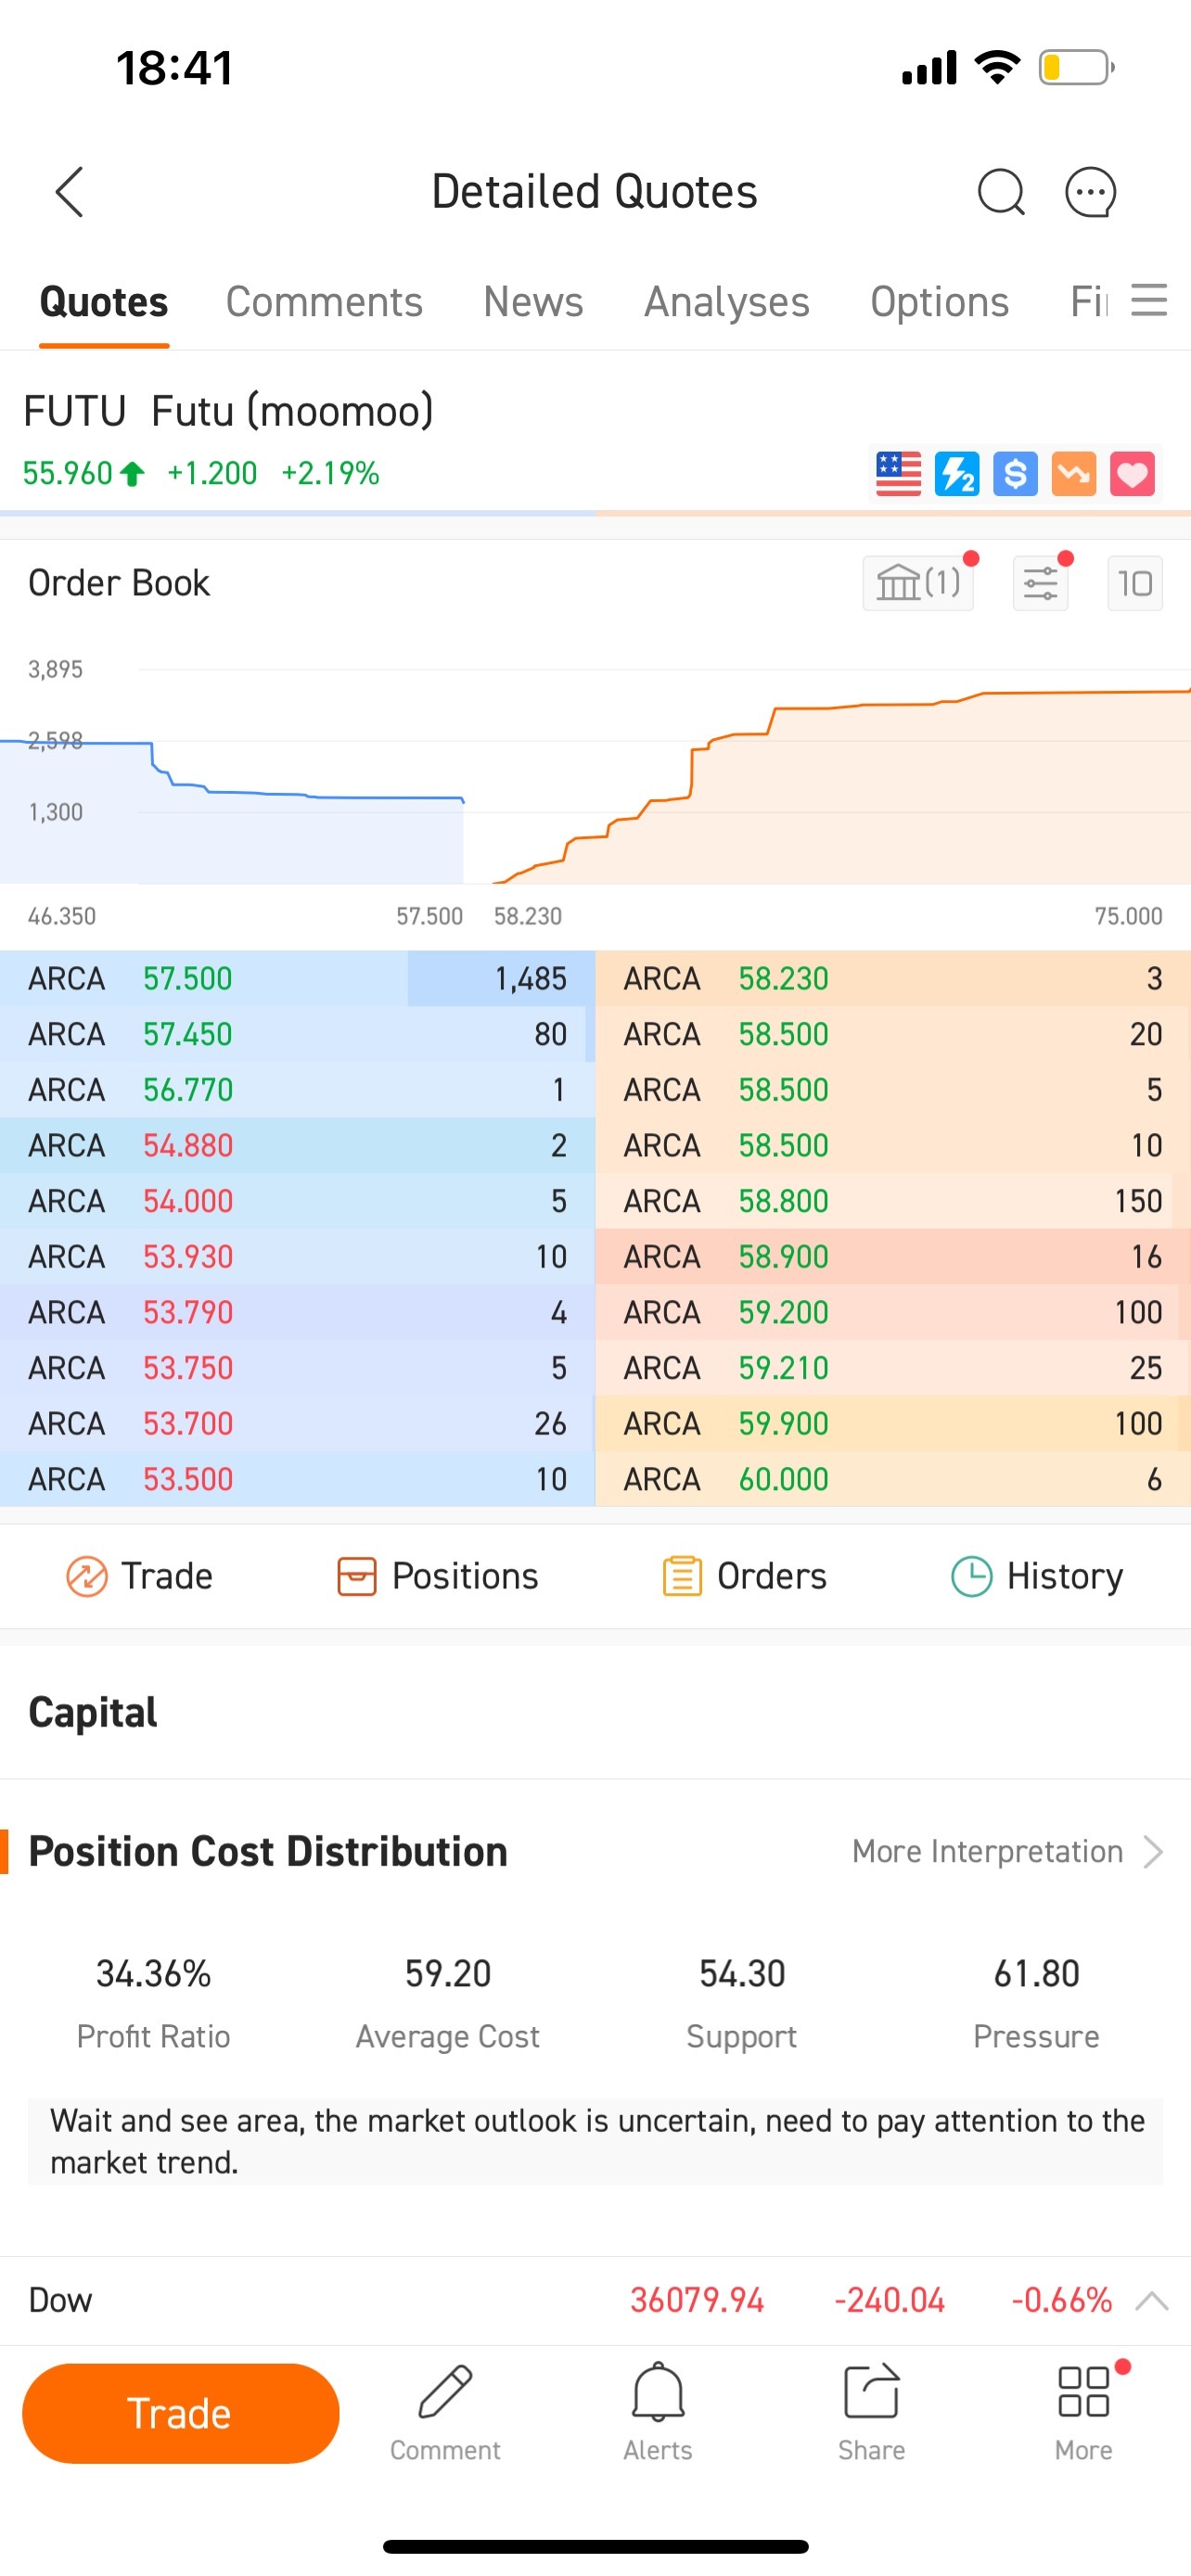Tap the Share icon
This screenshot has width=1191, height=2576.
click(x=871, y=2412)
